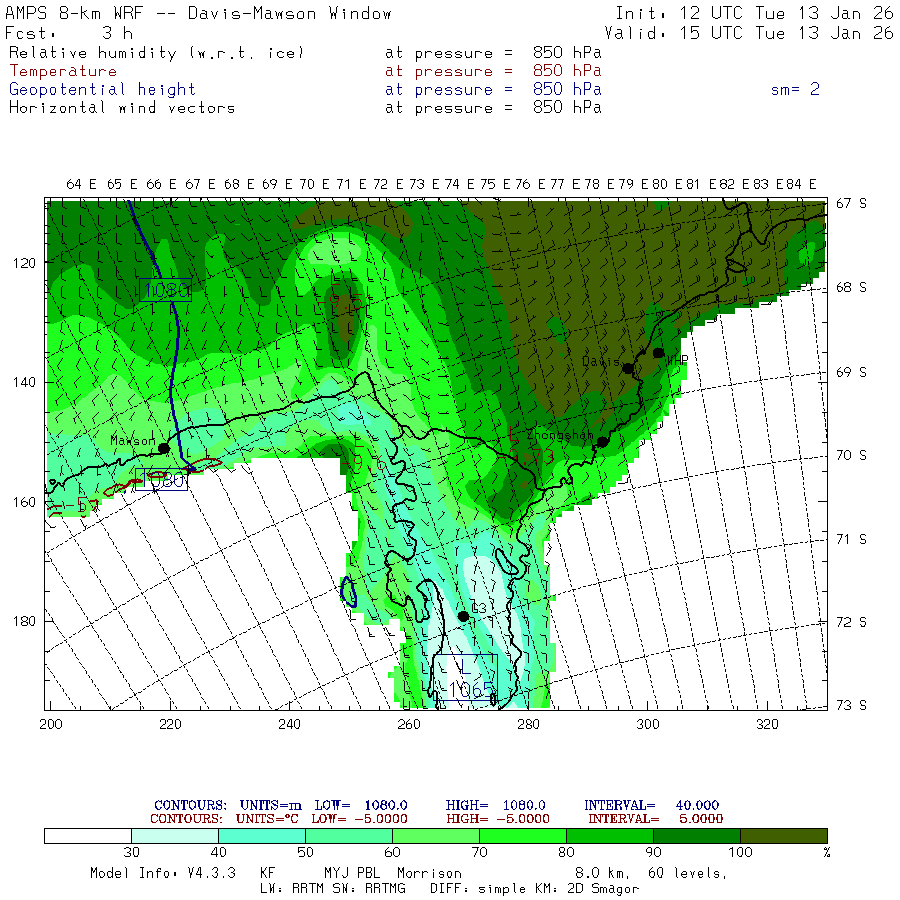Click the AMPS 8-km WRF title text

[198, 13]
